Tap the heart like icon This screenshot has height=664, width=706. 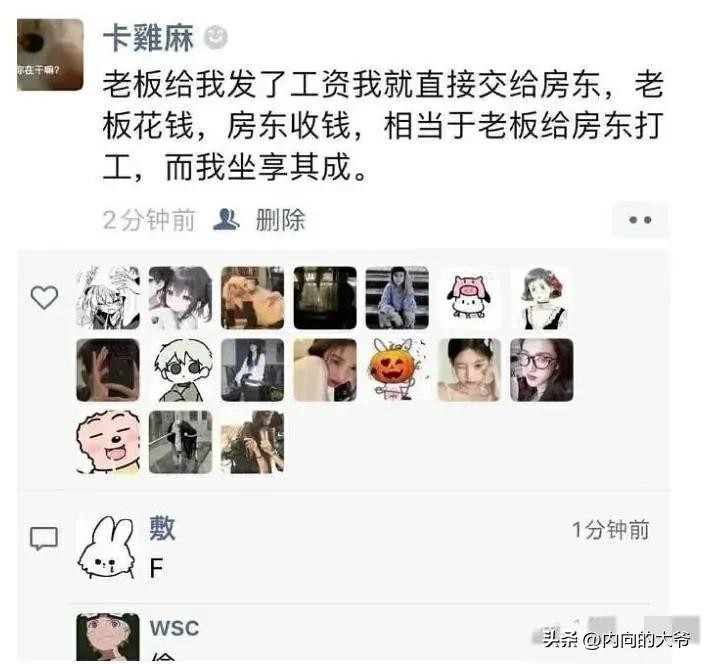pyautogui.click(x=44, y=298)
